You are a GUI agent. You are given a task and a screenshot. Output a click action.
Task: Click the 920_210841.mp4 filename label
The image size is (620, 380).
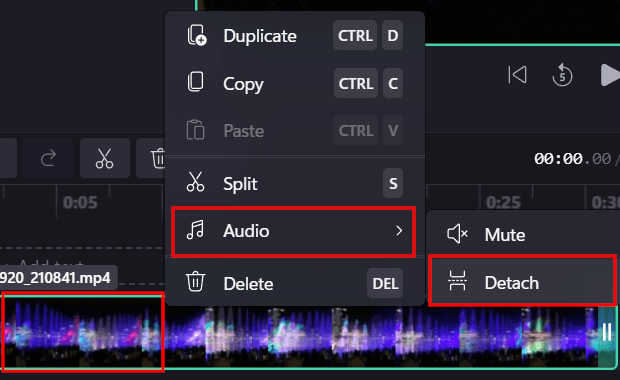(x=55, y=278)
